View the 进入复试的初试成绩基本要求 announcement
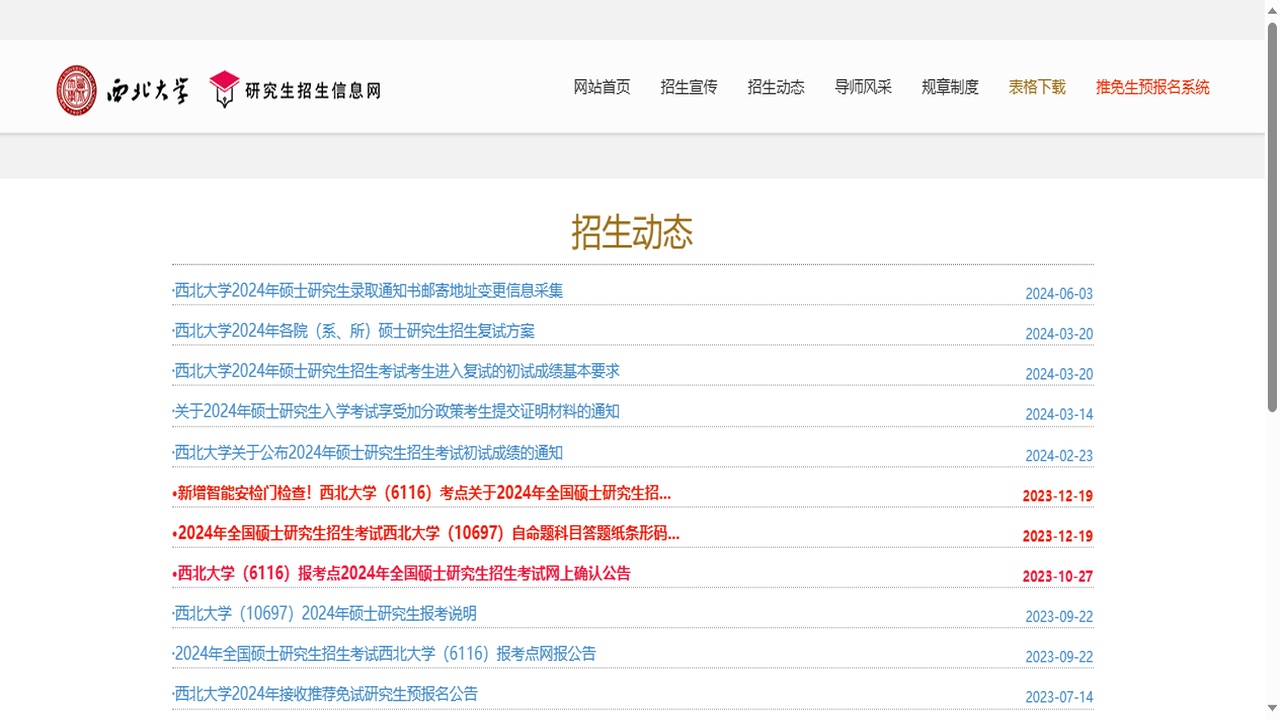Screen dimensions: 1280x720 coord(396,370)
